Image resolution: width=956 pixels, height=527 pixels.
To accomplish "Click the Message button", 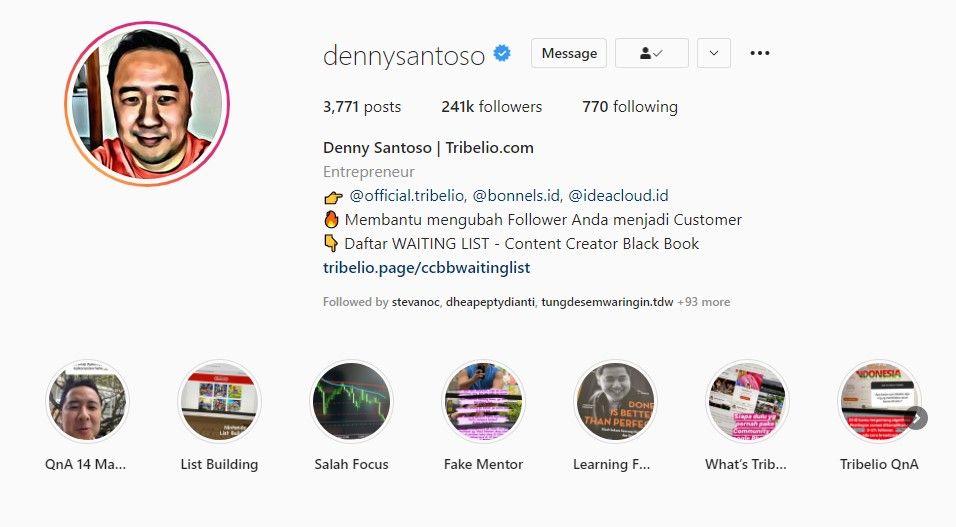I will coord(569,53).
